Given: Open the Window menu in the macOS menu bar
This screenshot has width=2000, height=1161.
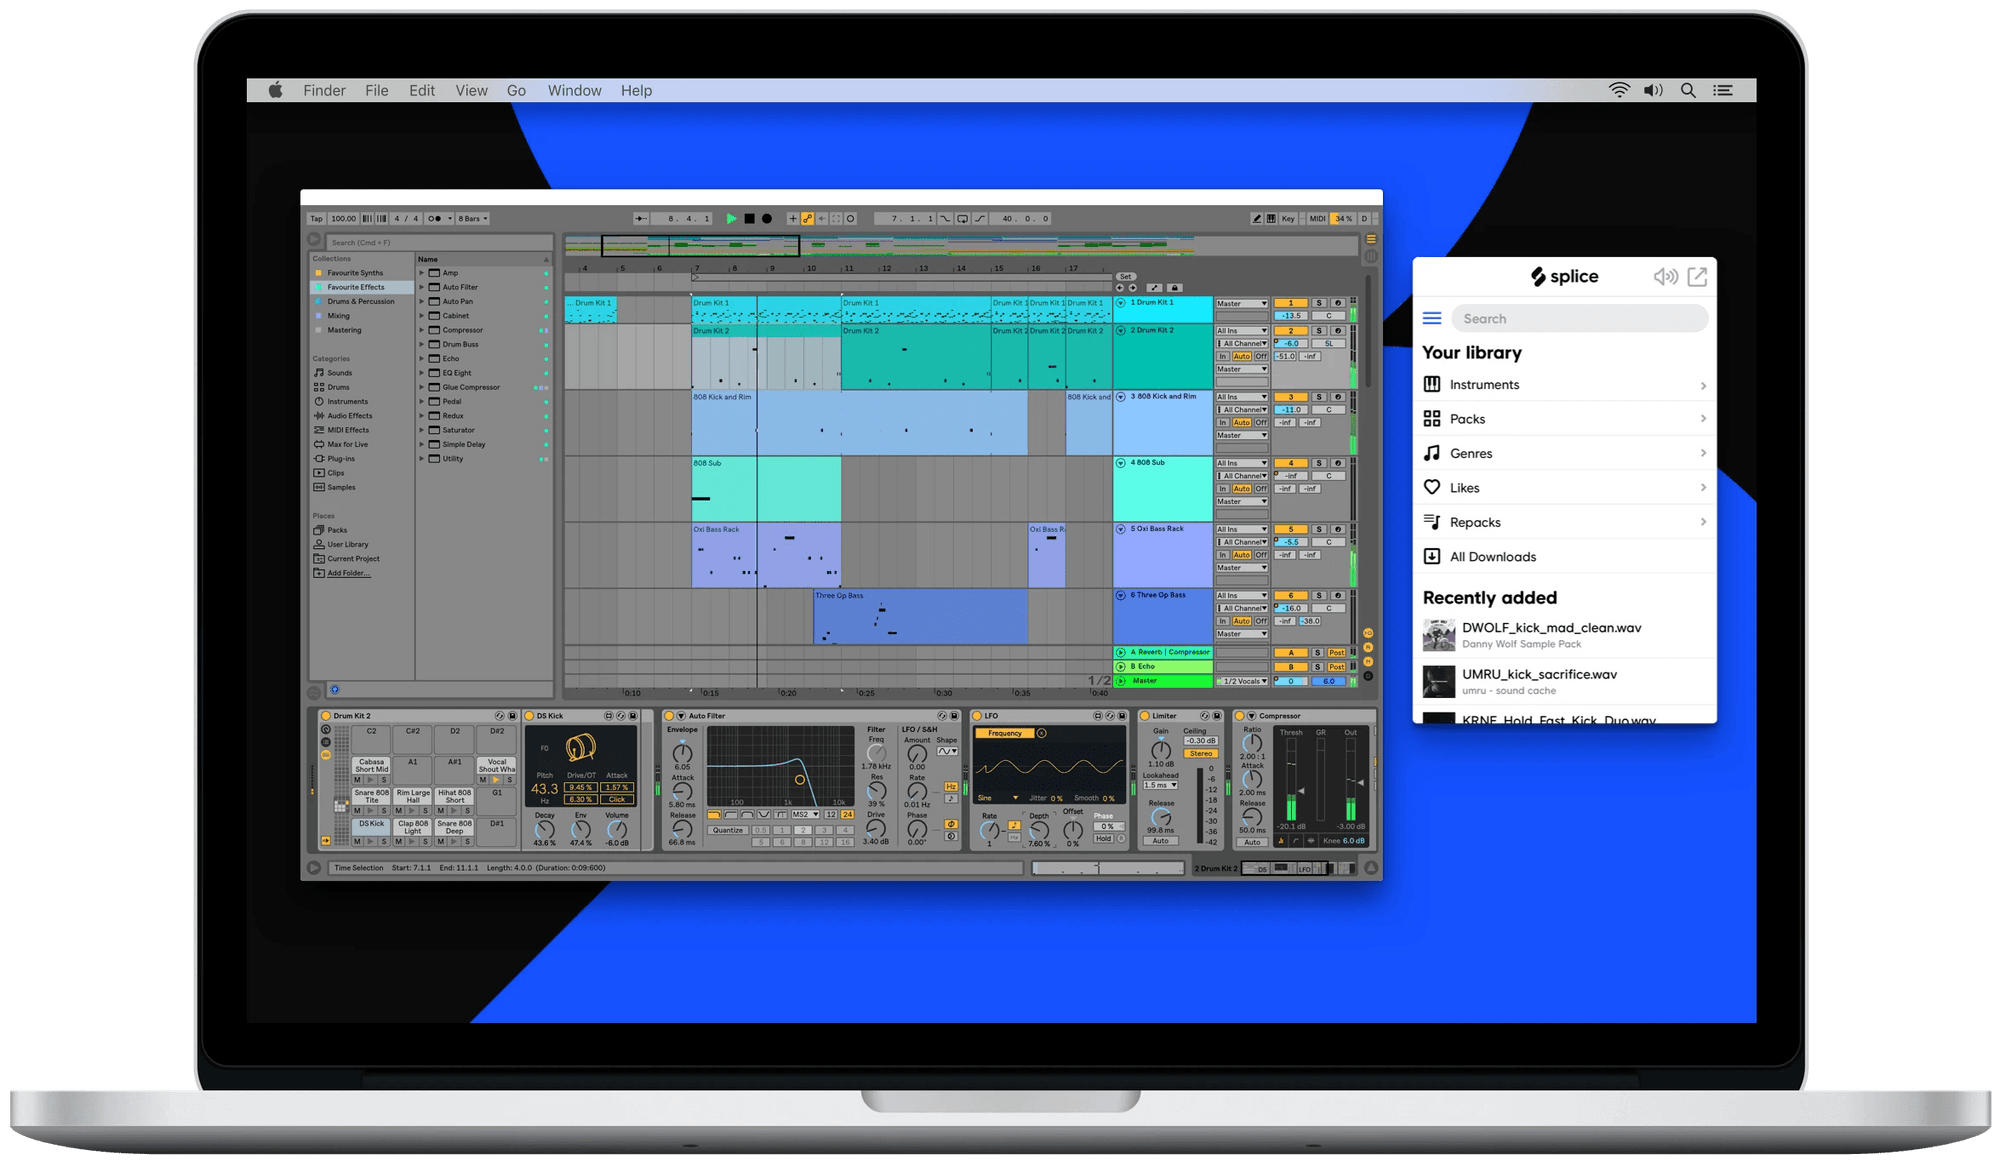Looking at the screenshot, I should pyautogui.click(x=574, y=90).
